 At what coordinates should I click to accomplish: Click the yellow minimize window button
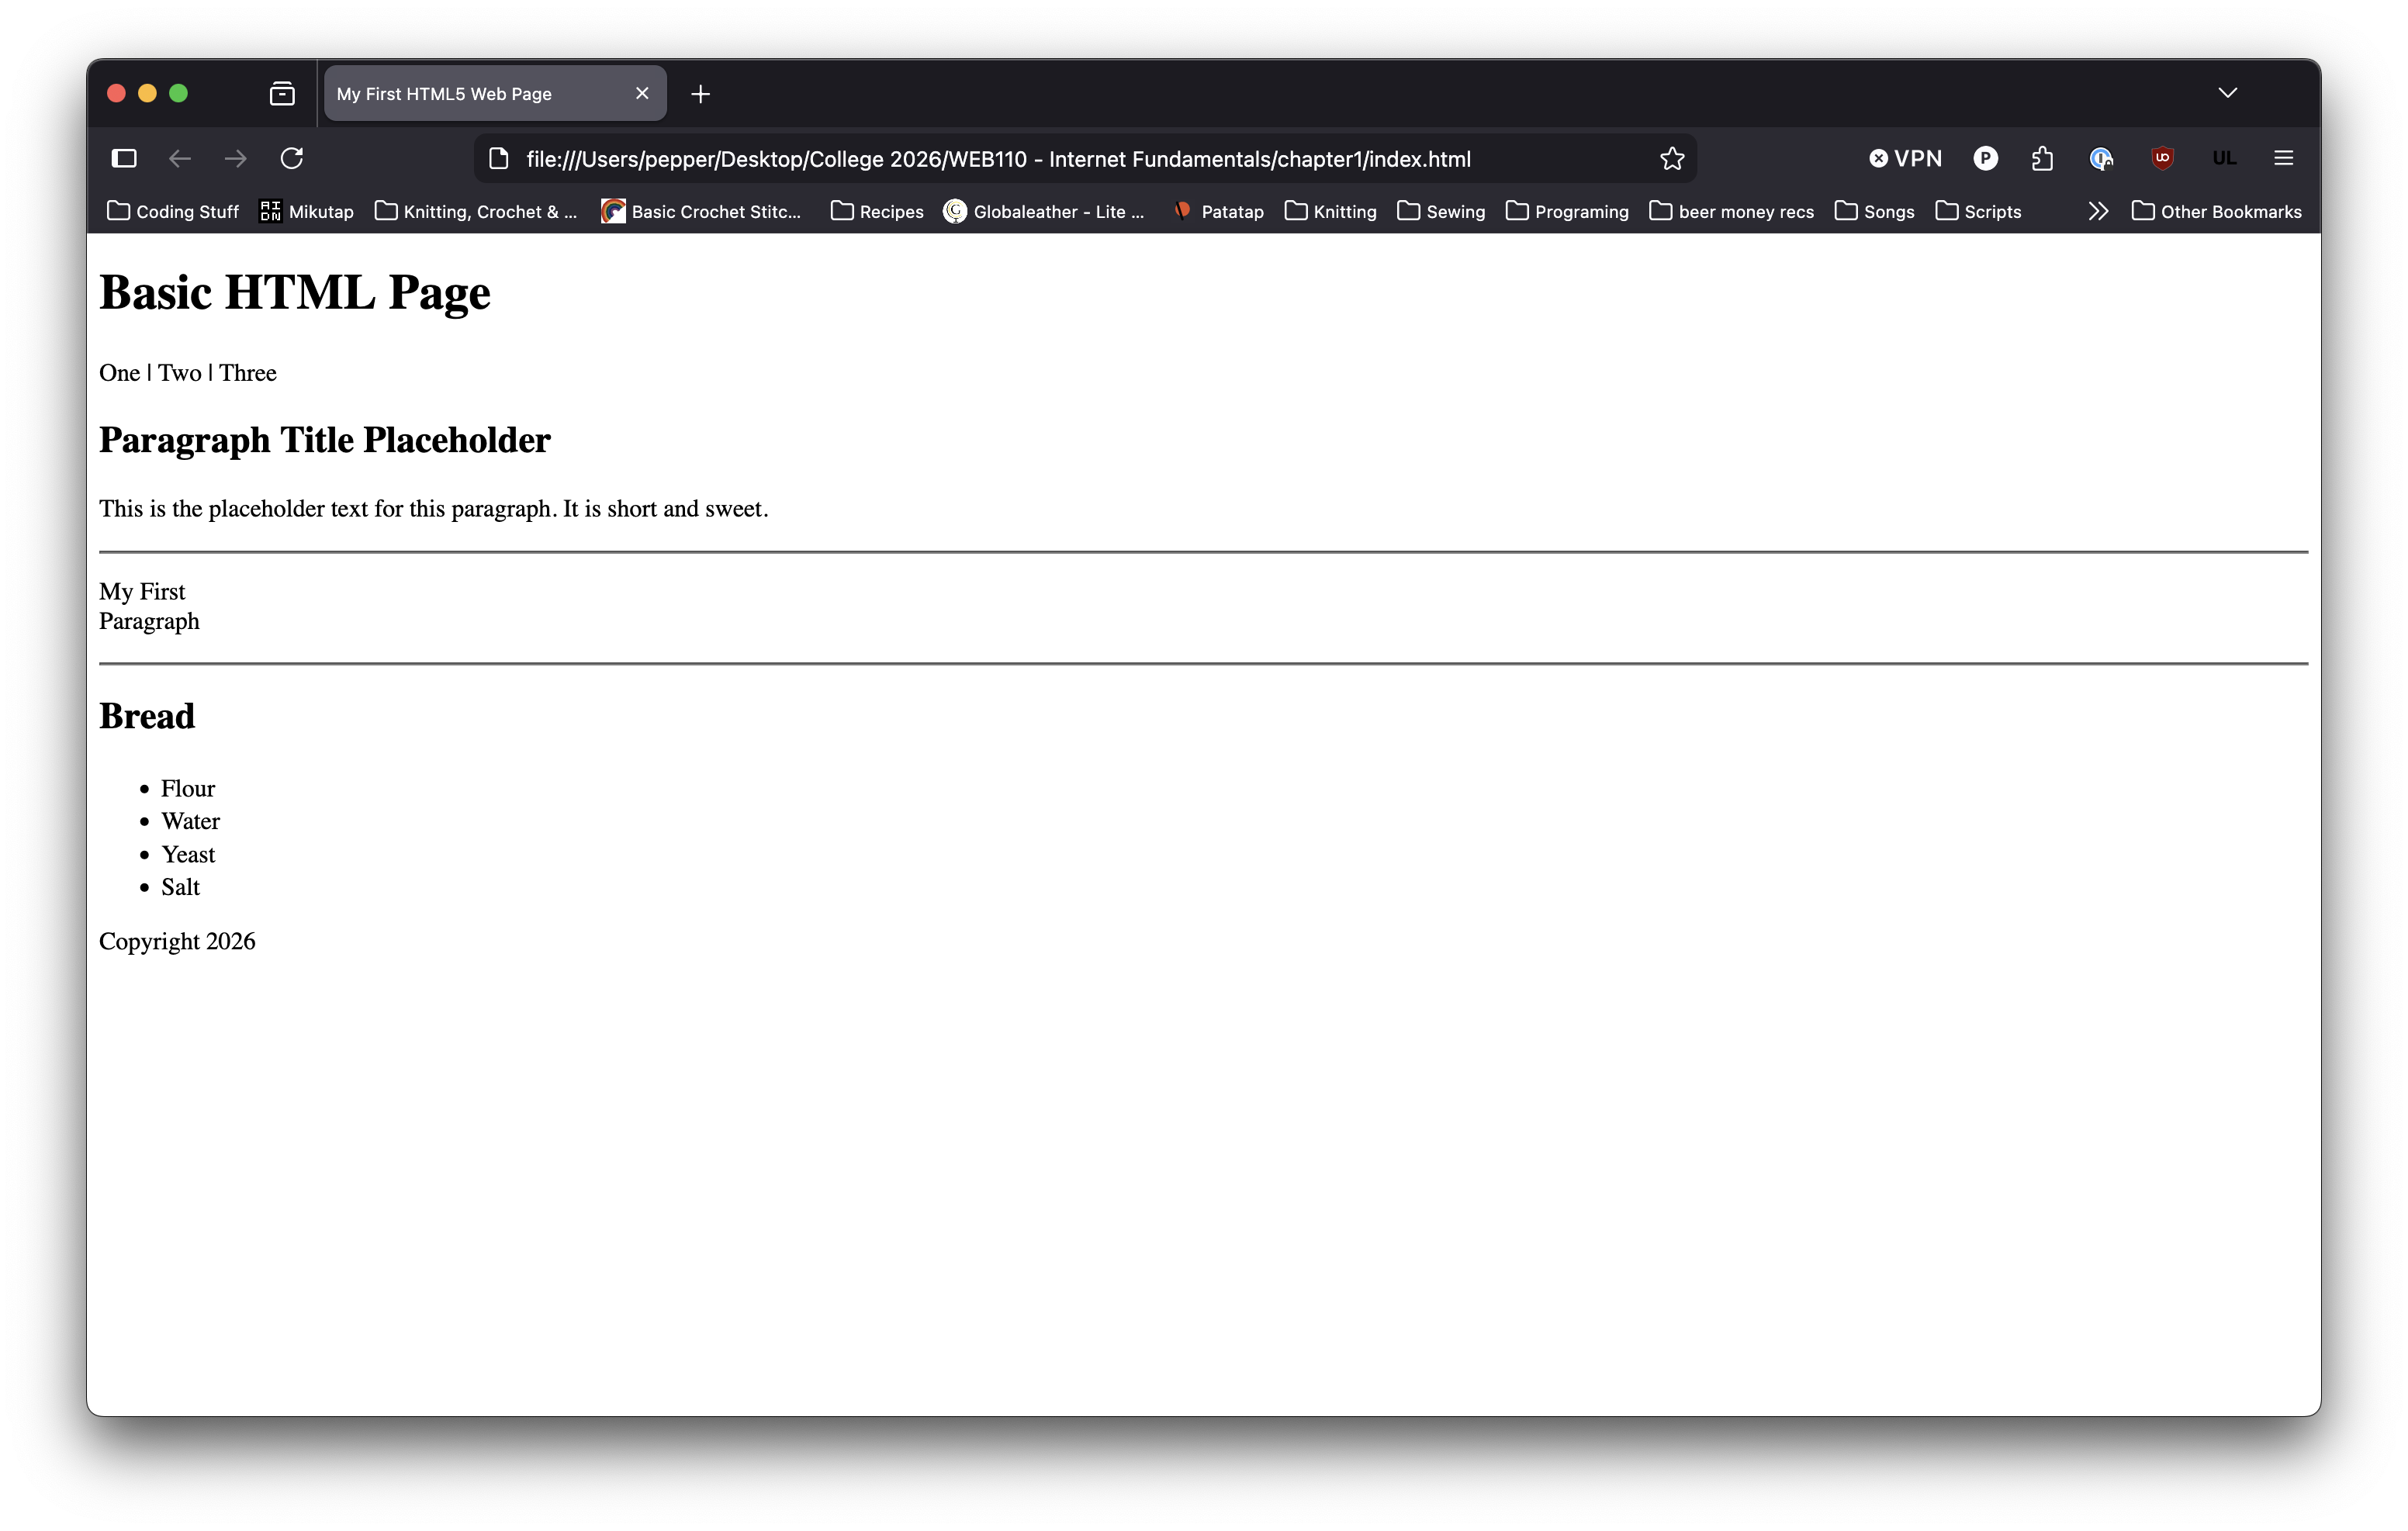point(147,93)
